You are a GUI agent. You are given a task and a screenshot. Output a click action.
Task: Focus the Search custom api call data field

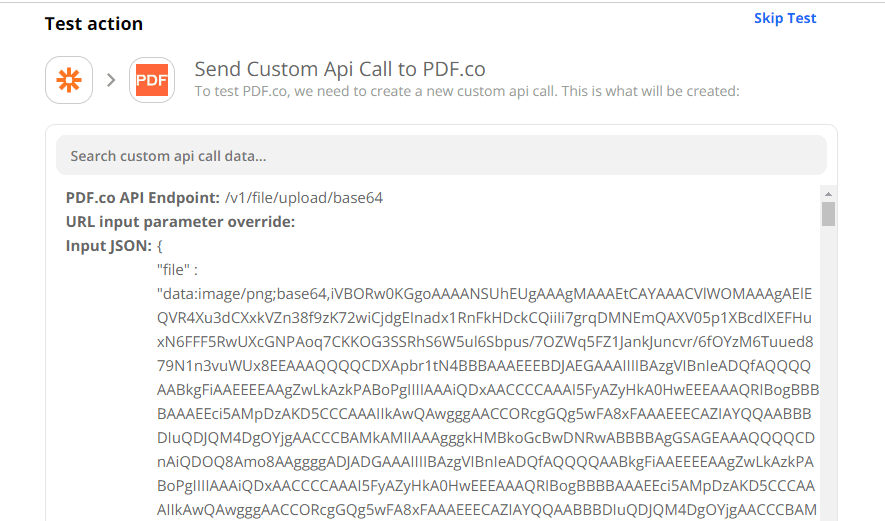point(441,156)
